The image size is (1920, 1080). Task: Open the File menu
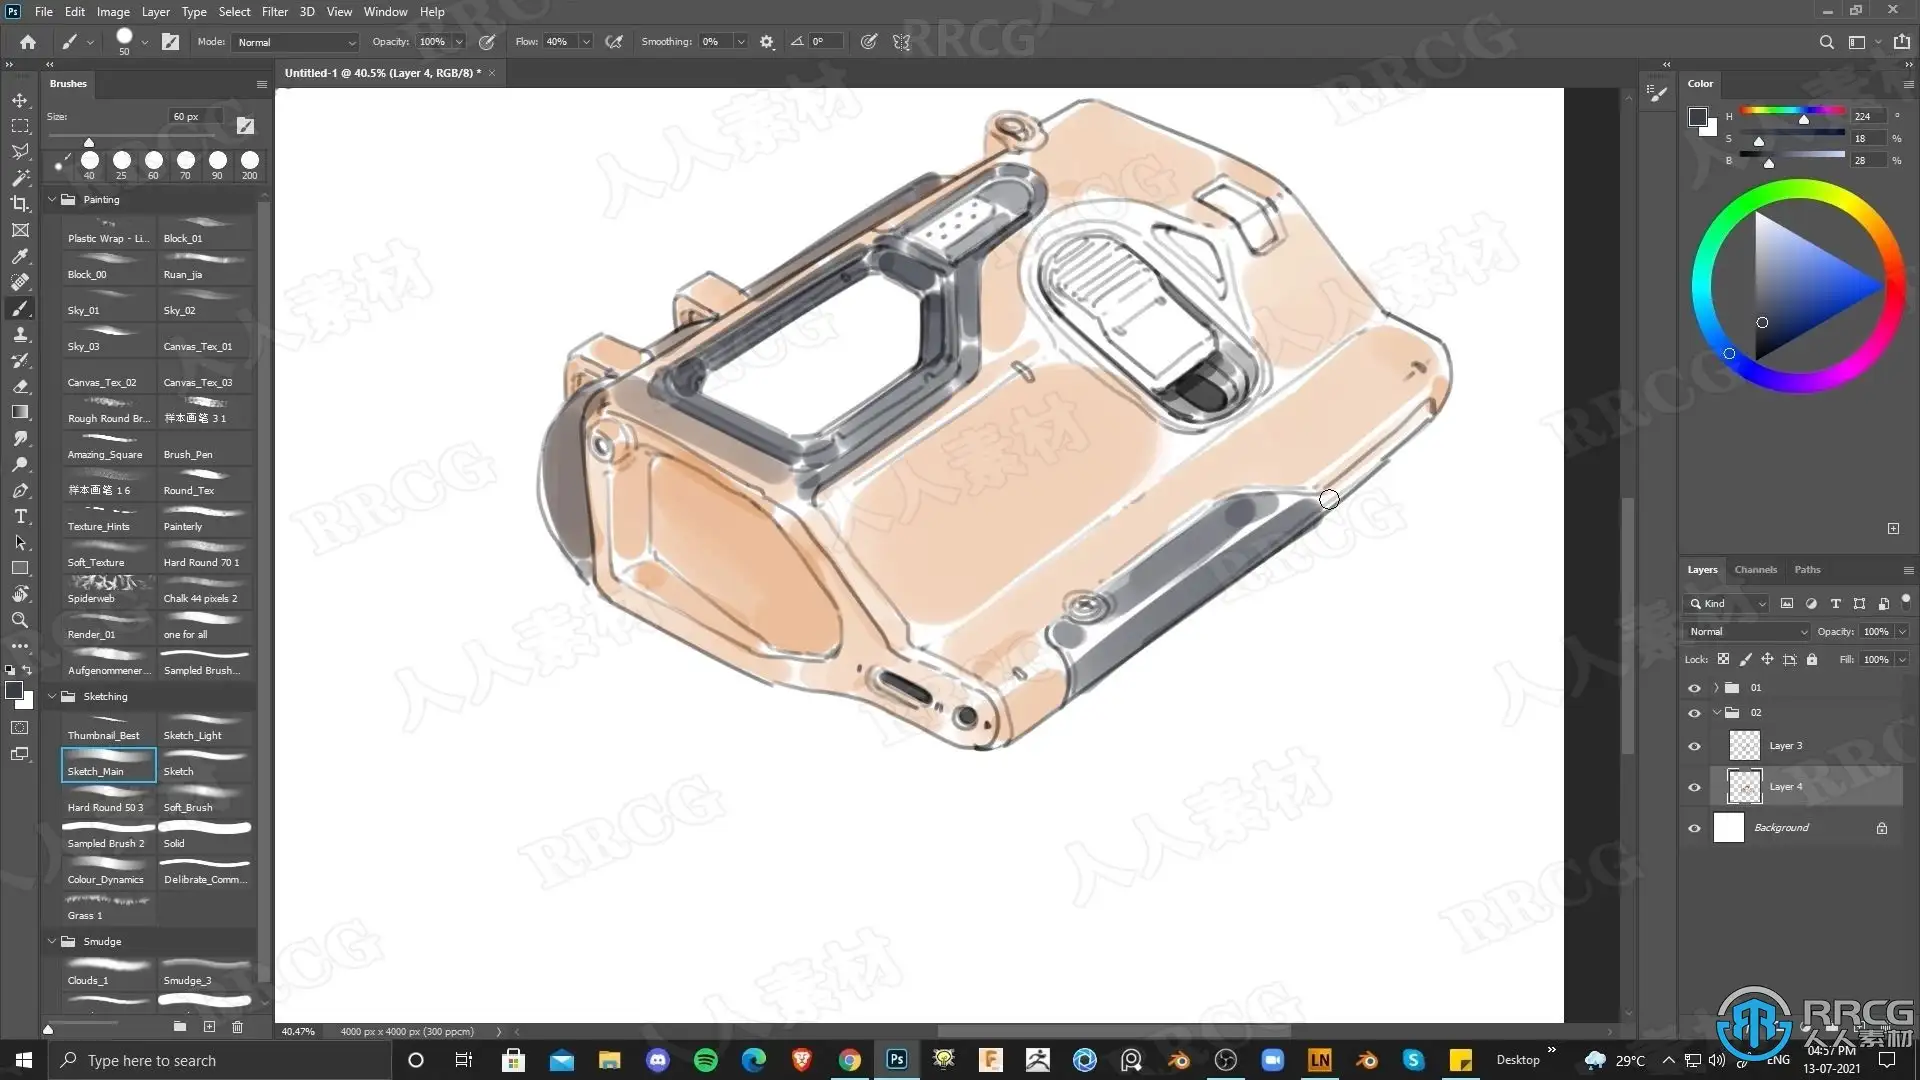point(44,12)
